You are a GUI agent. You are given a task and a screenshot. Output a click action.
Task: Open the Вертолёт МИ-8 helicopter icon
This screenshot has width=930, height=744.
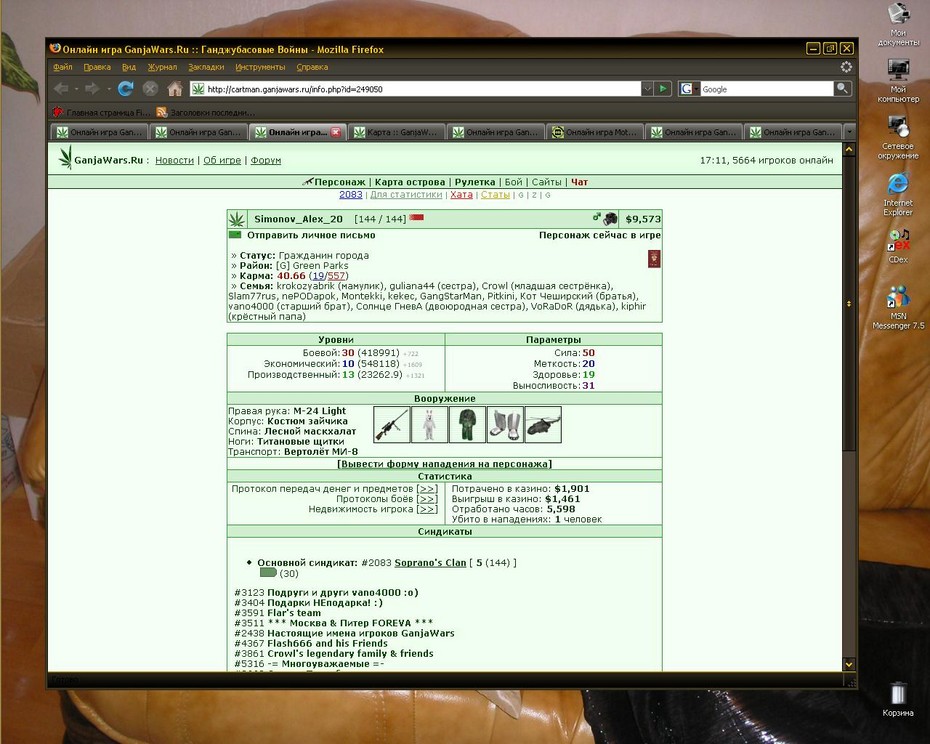coord(543,424)
